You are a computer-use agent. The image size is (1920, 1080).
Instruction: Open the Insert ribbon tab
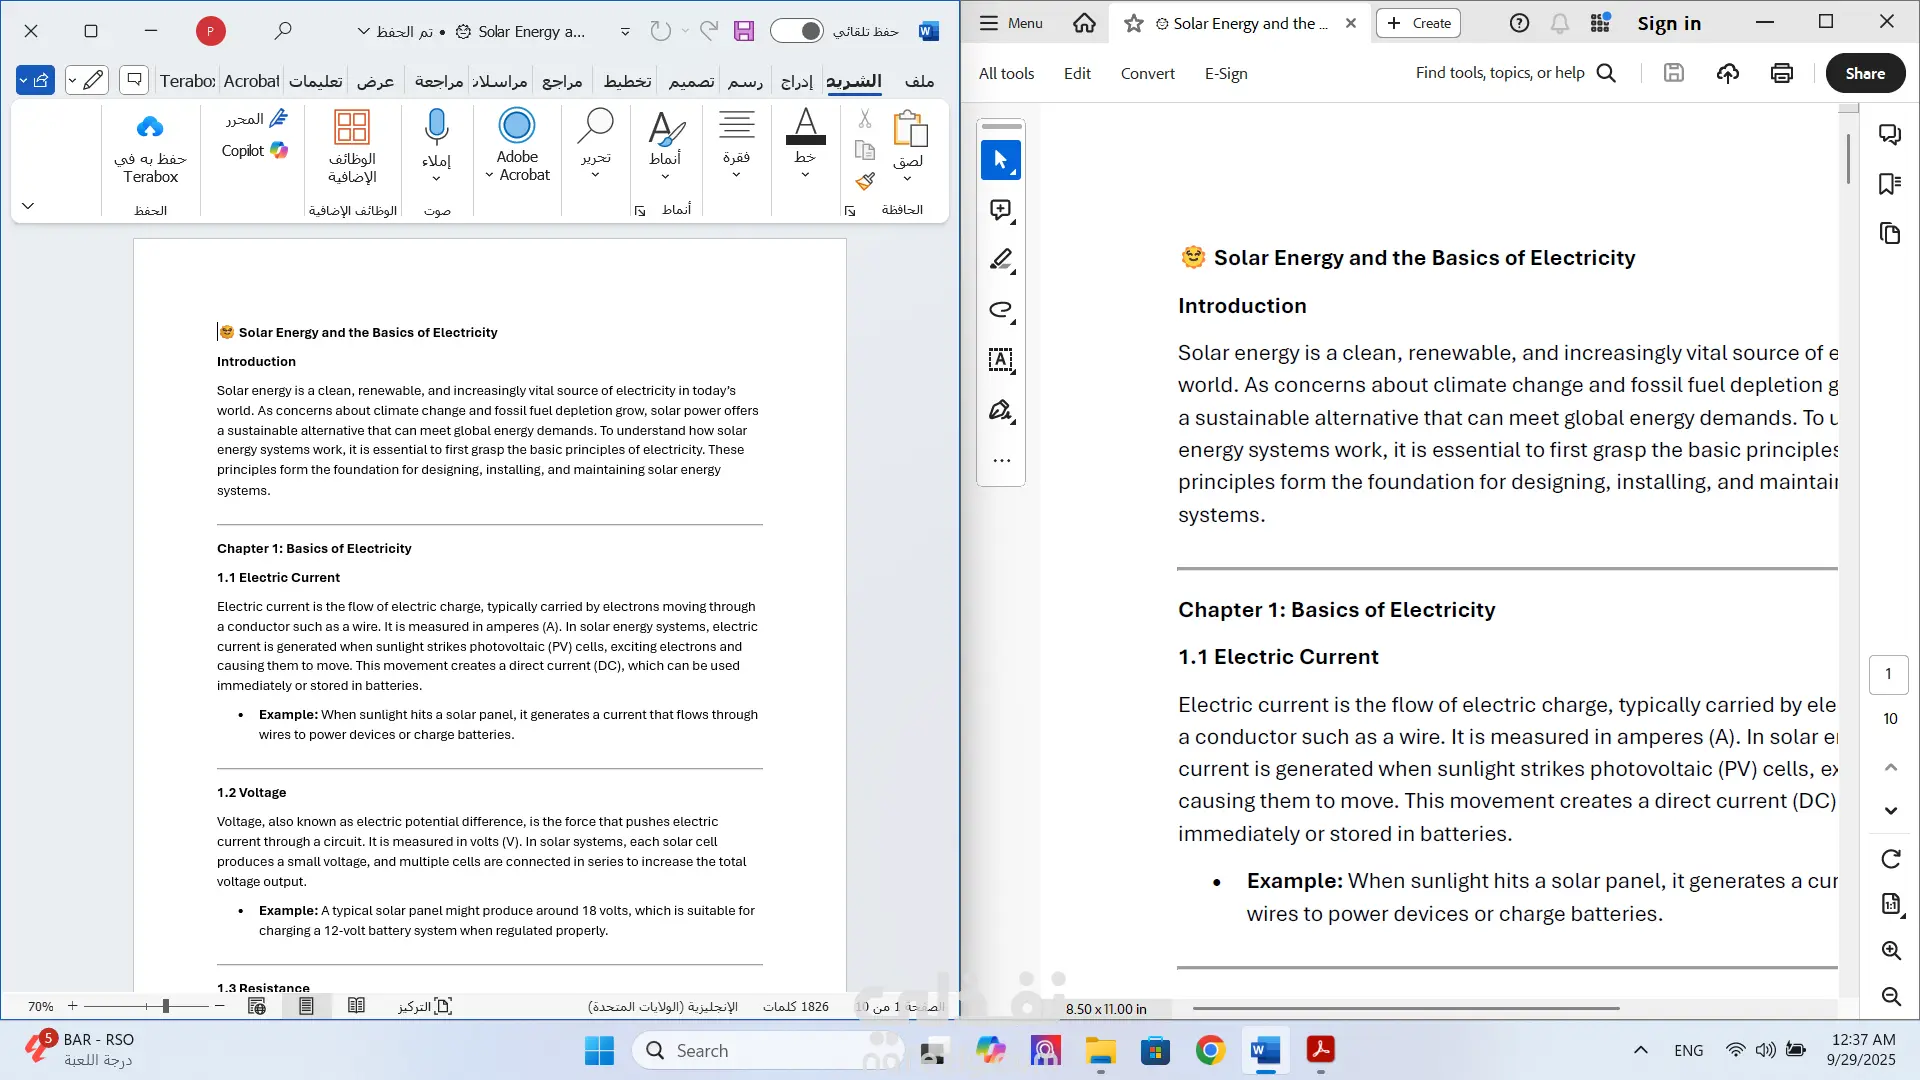pyautogui.click(x=796, y=81)
